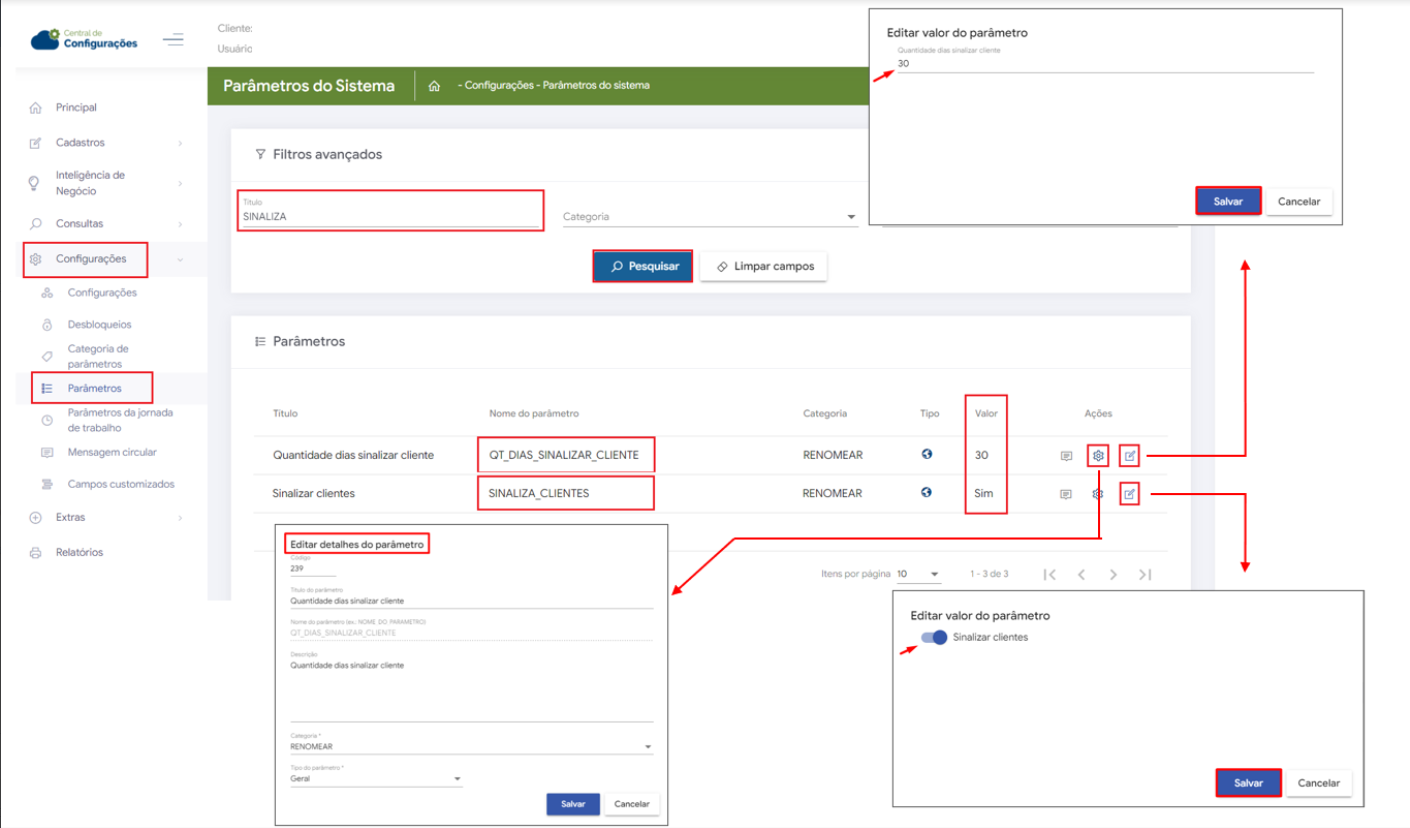Open Relatórios in the sidebar
The width and height of the screenshot is (1410, 828).
pyautogui.click(x=79, y=552)
